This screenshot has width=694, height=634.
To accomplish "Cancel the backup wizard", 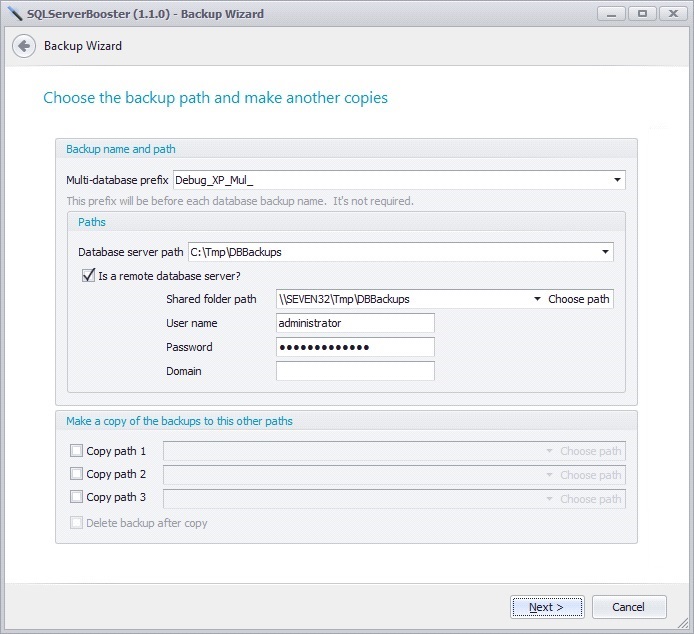I will pyautogui.click(x=629, y=607).
